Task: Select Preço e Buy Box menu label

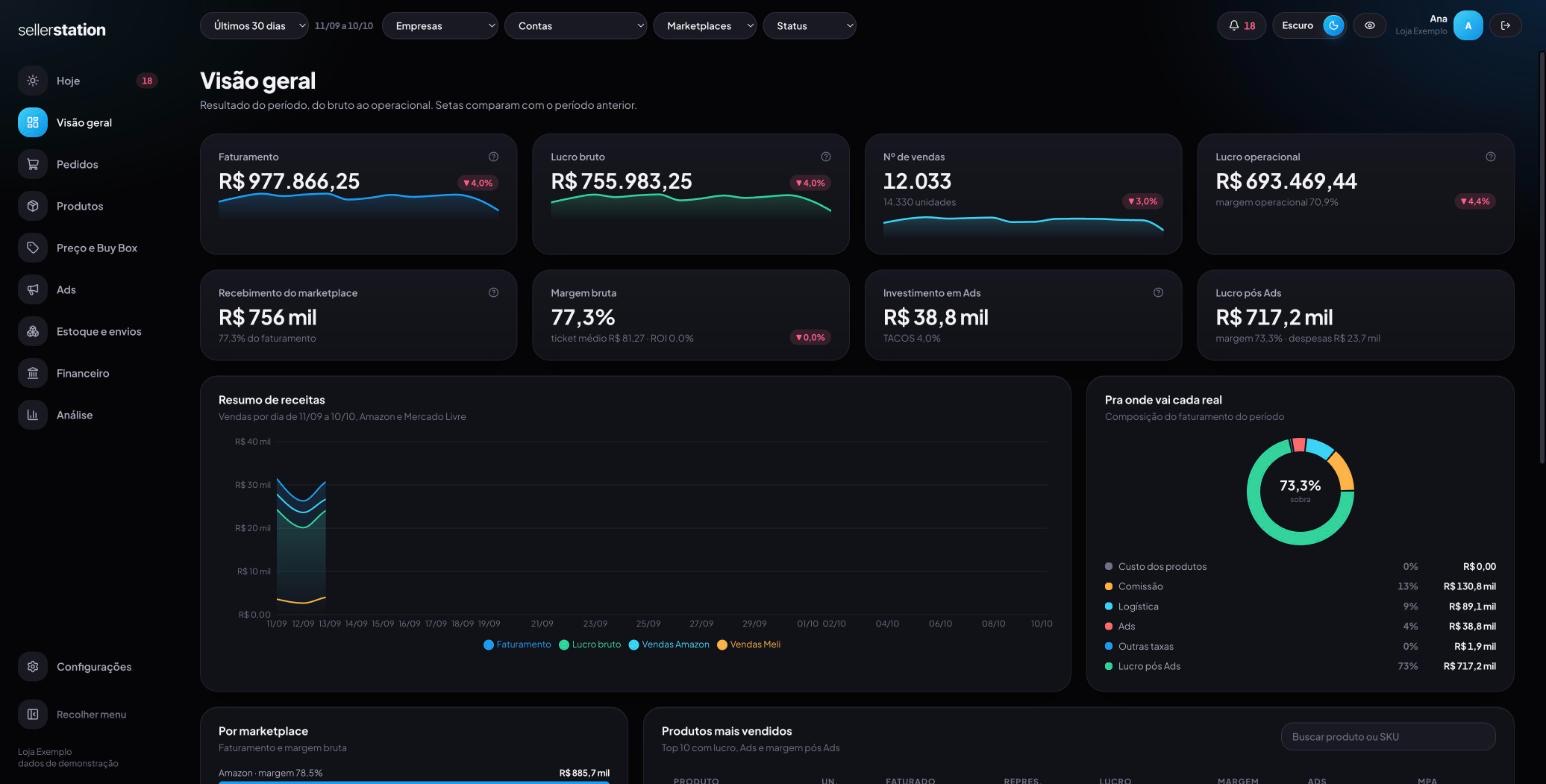Action: (x=97, y=248)
